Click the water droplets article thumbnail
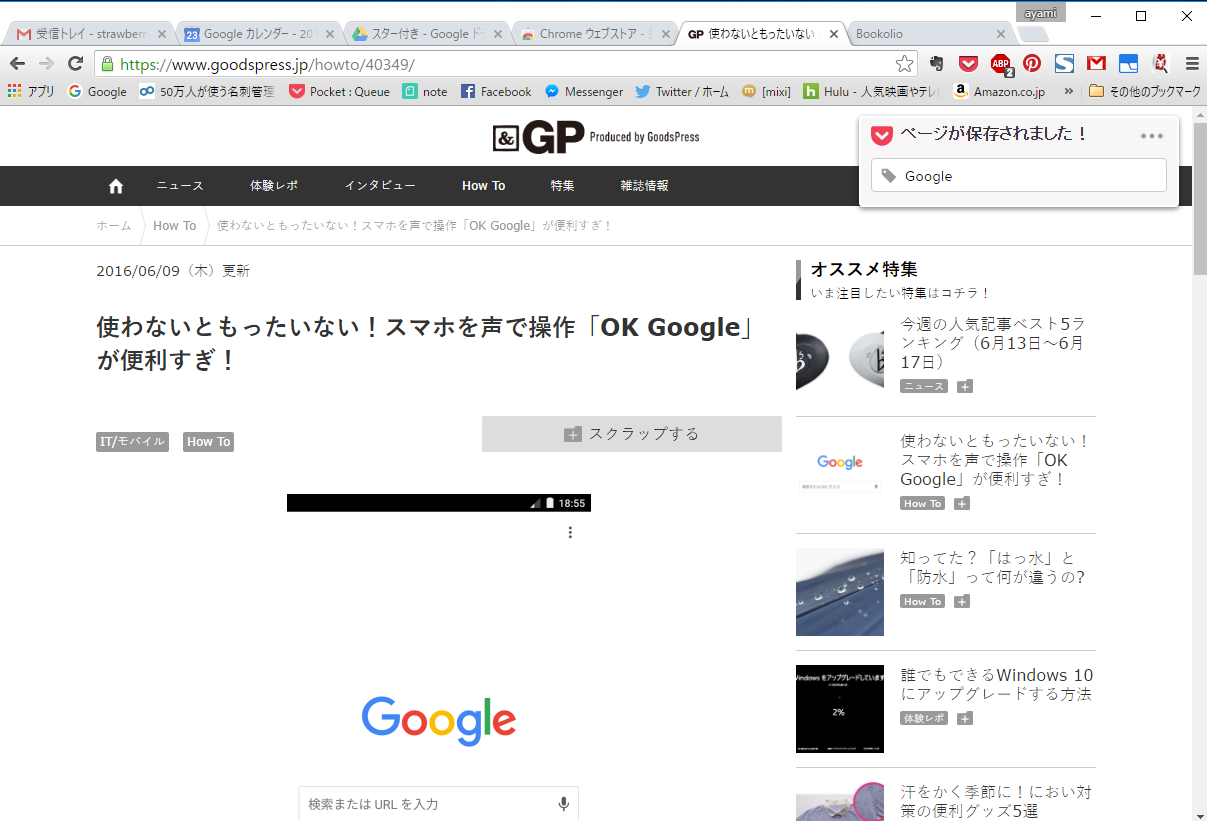Screen dimensions: 1207x821 [x=839, y=592]
